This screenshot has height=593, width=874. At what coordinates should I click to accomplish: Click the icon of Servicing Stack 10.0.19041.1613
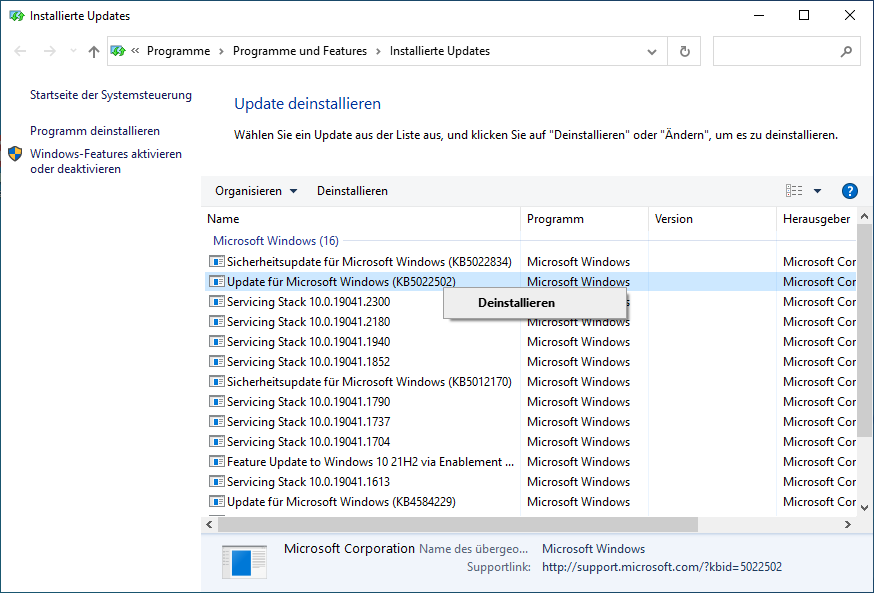pos(216,482)
